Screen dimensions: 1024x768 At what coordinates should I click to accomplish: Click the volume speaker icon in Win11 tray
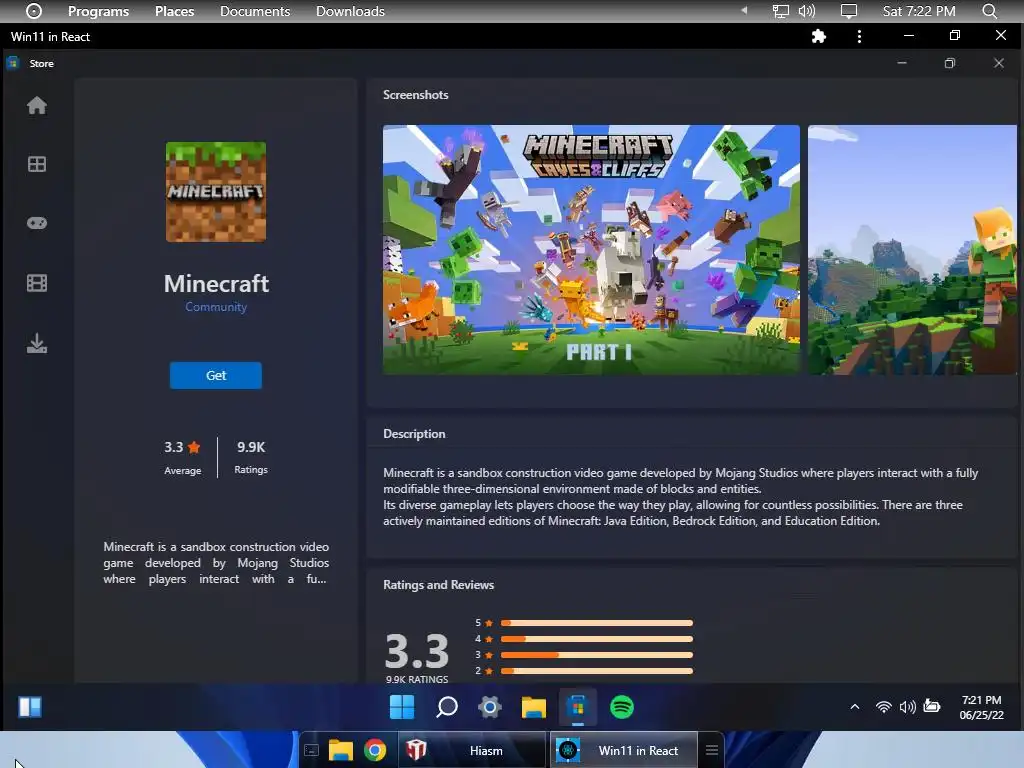coord(907,707)
